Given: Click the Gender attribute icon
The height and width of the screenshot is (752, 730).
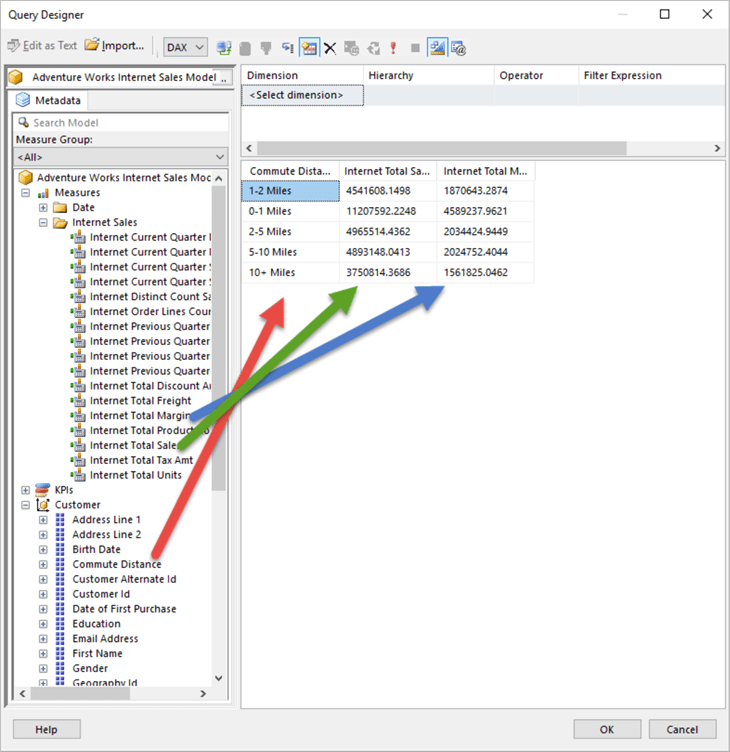Looking at the screenshot, I should (60, 668).
